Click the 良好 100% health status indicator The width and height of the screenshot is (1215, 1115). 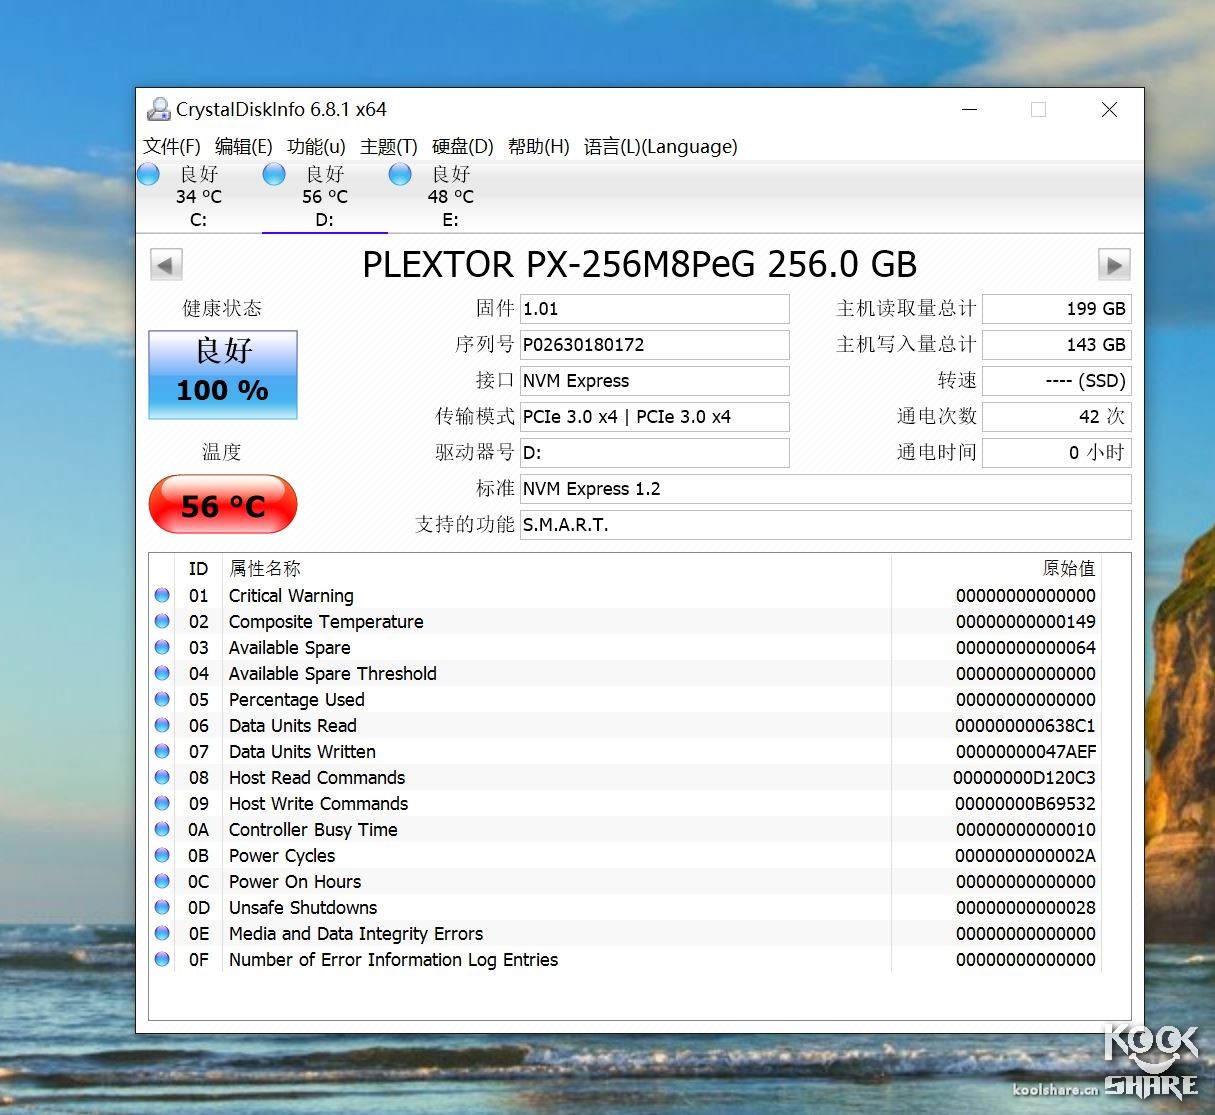coord(222,374)
